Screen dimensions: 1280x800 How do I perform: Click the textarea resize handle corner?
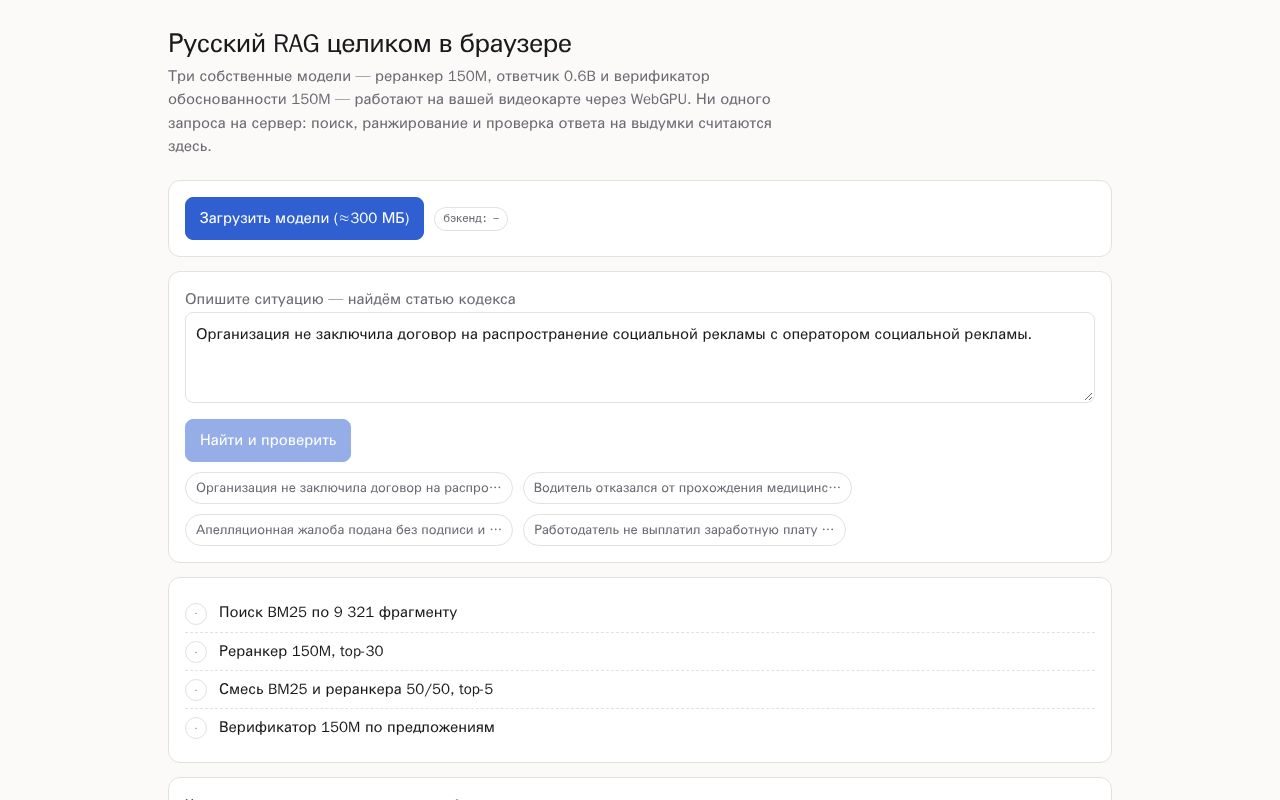click(1088, 396)
